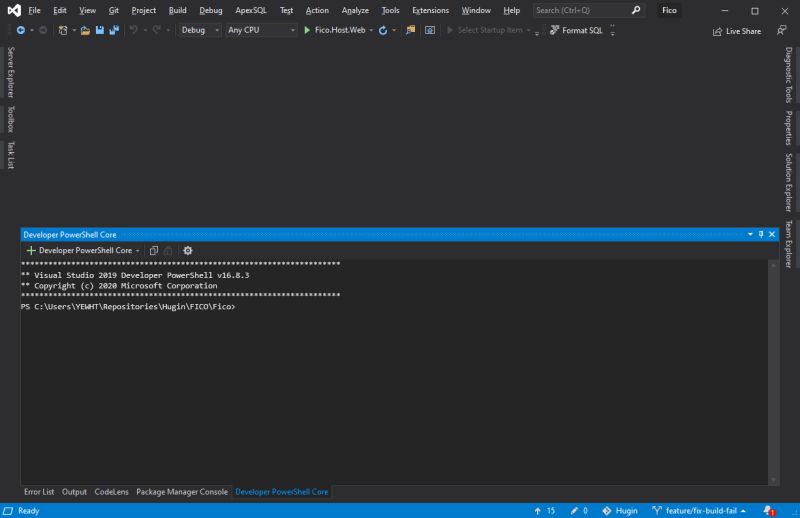Image resolution: width=800 pixels, height=518 pixels.
Task: Click the Visual Studio logo icon
Action: (x=14, y=10)
